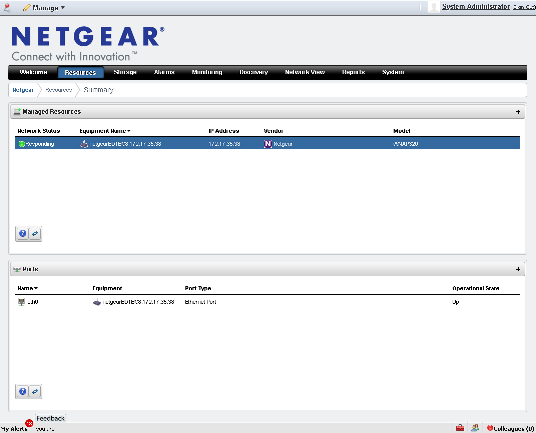The height and width of the screenshot is (433, 536).
Task: Click the users icon in status bar
Action: coord(475,428)
